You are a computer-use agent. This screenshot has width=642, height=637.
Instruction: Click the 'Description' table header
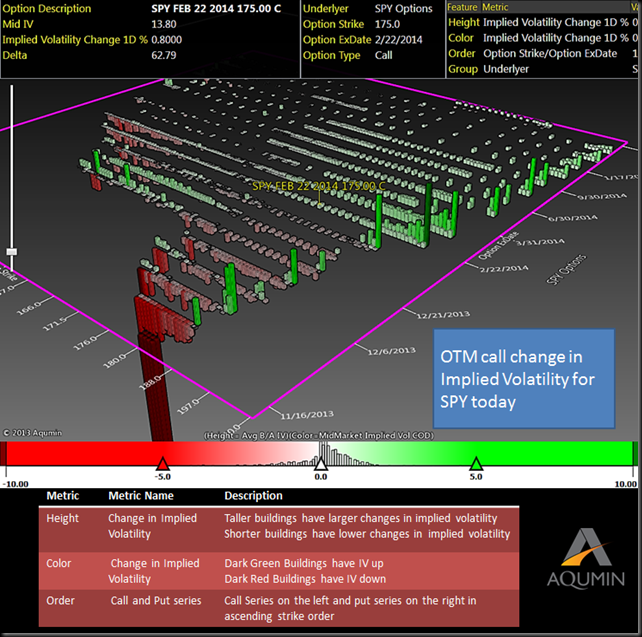253,496
